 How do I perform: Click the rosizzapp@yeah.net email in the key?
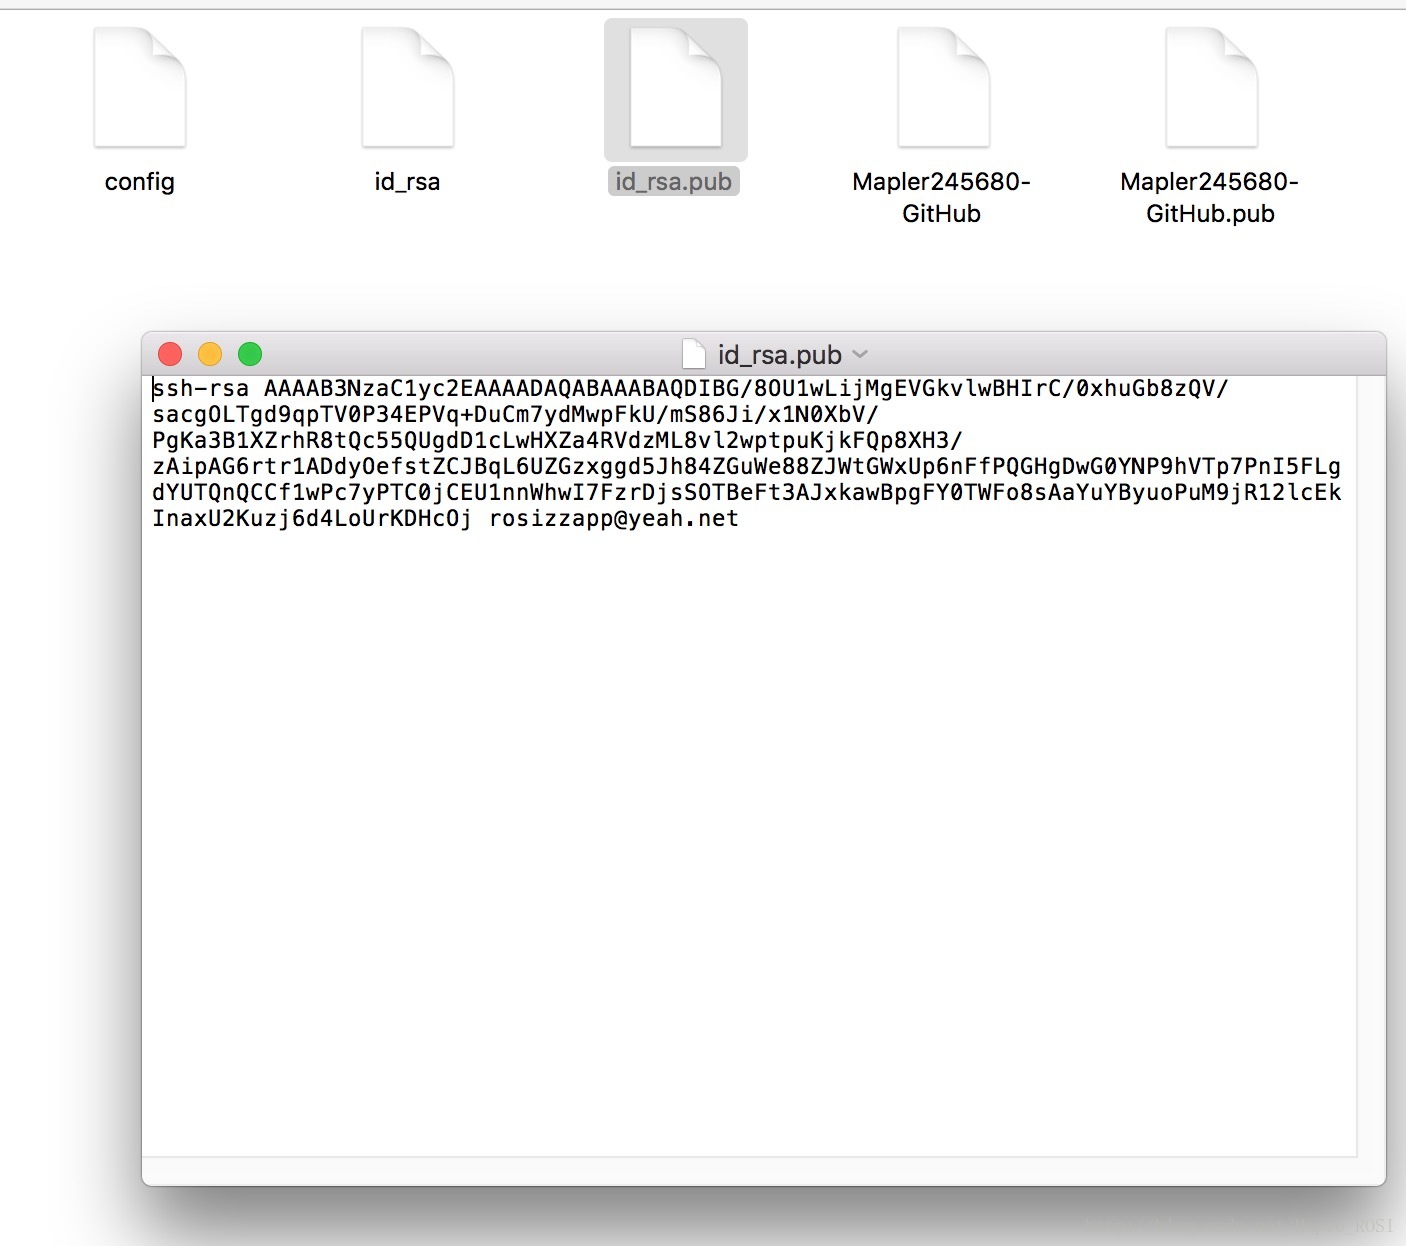tap(614, 518)
